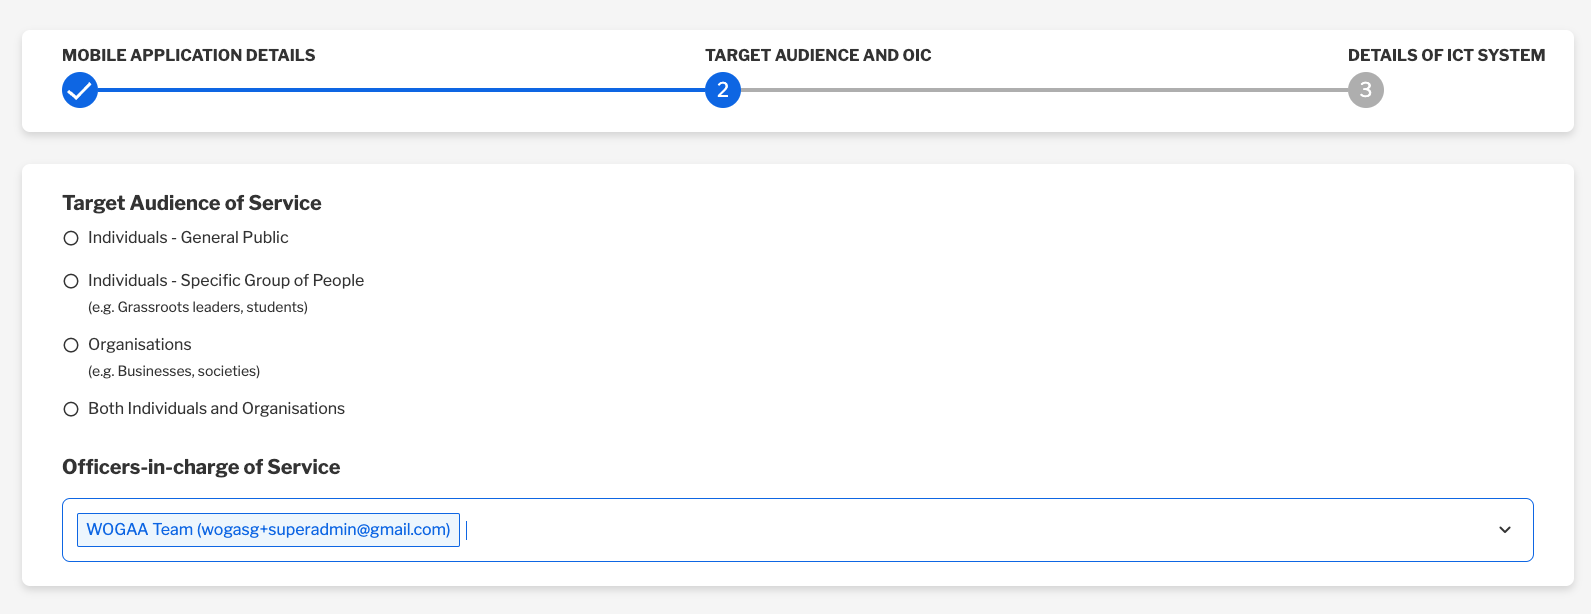This screenshot has width=1591, height=614.
Task: Select Individuals - Specific Group of People option
Action: [x=71, y=281]
